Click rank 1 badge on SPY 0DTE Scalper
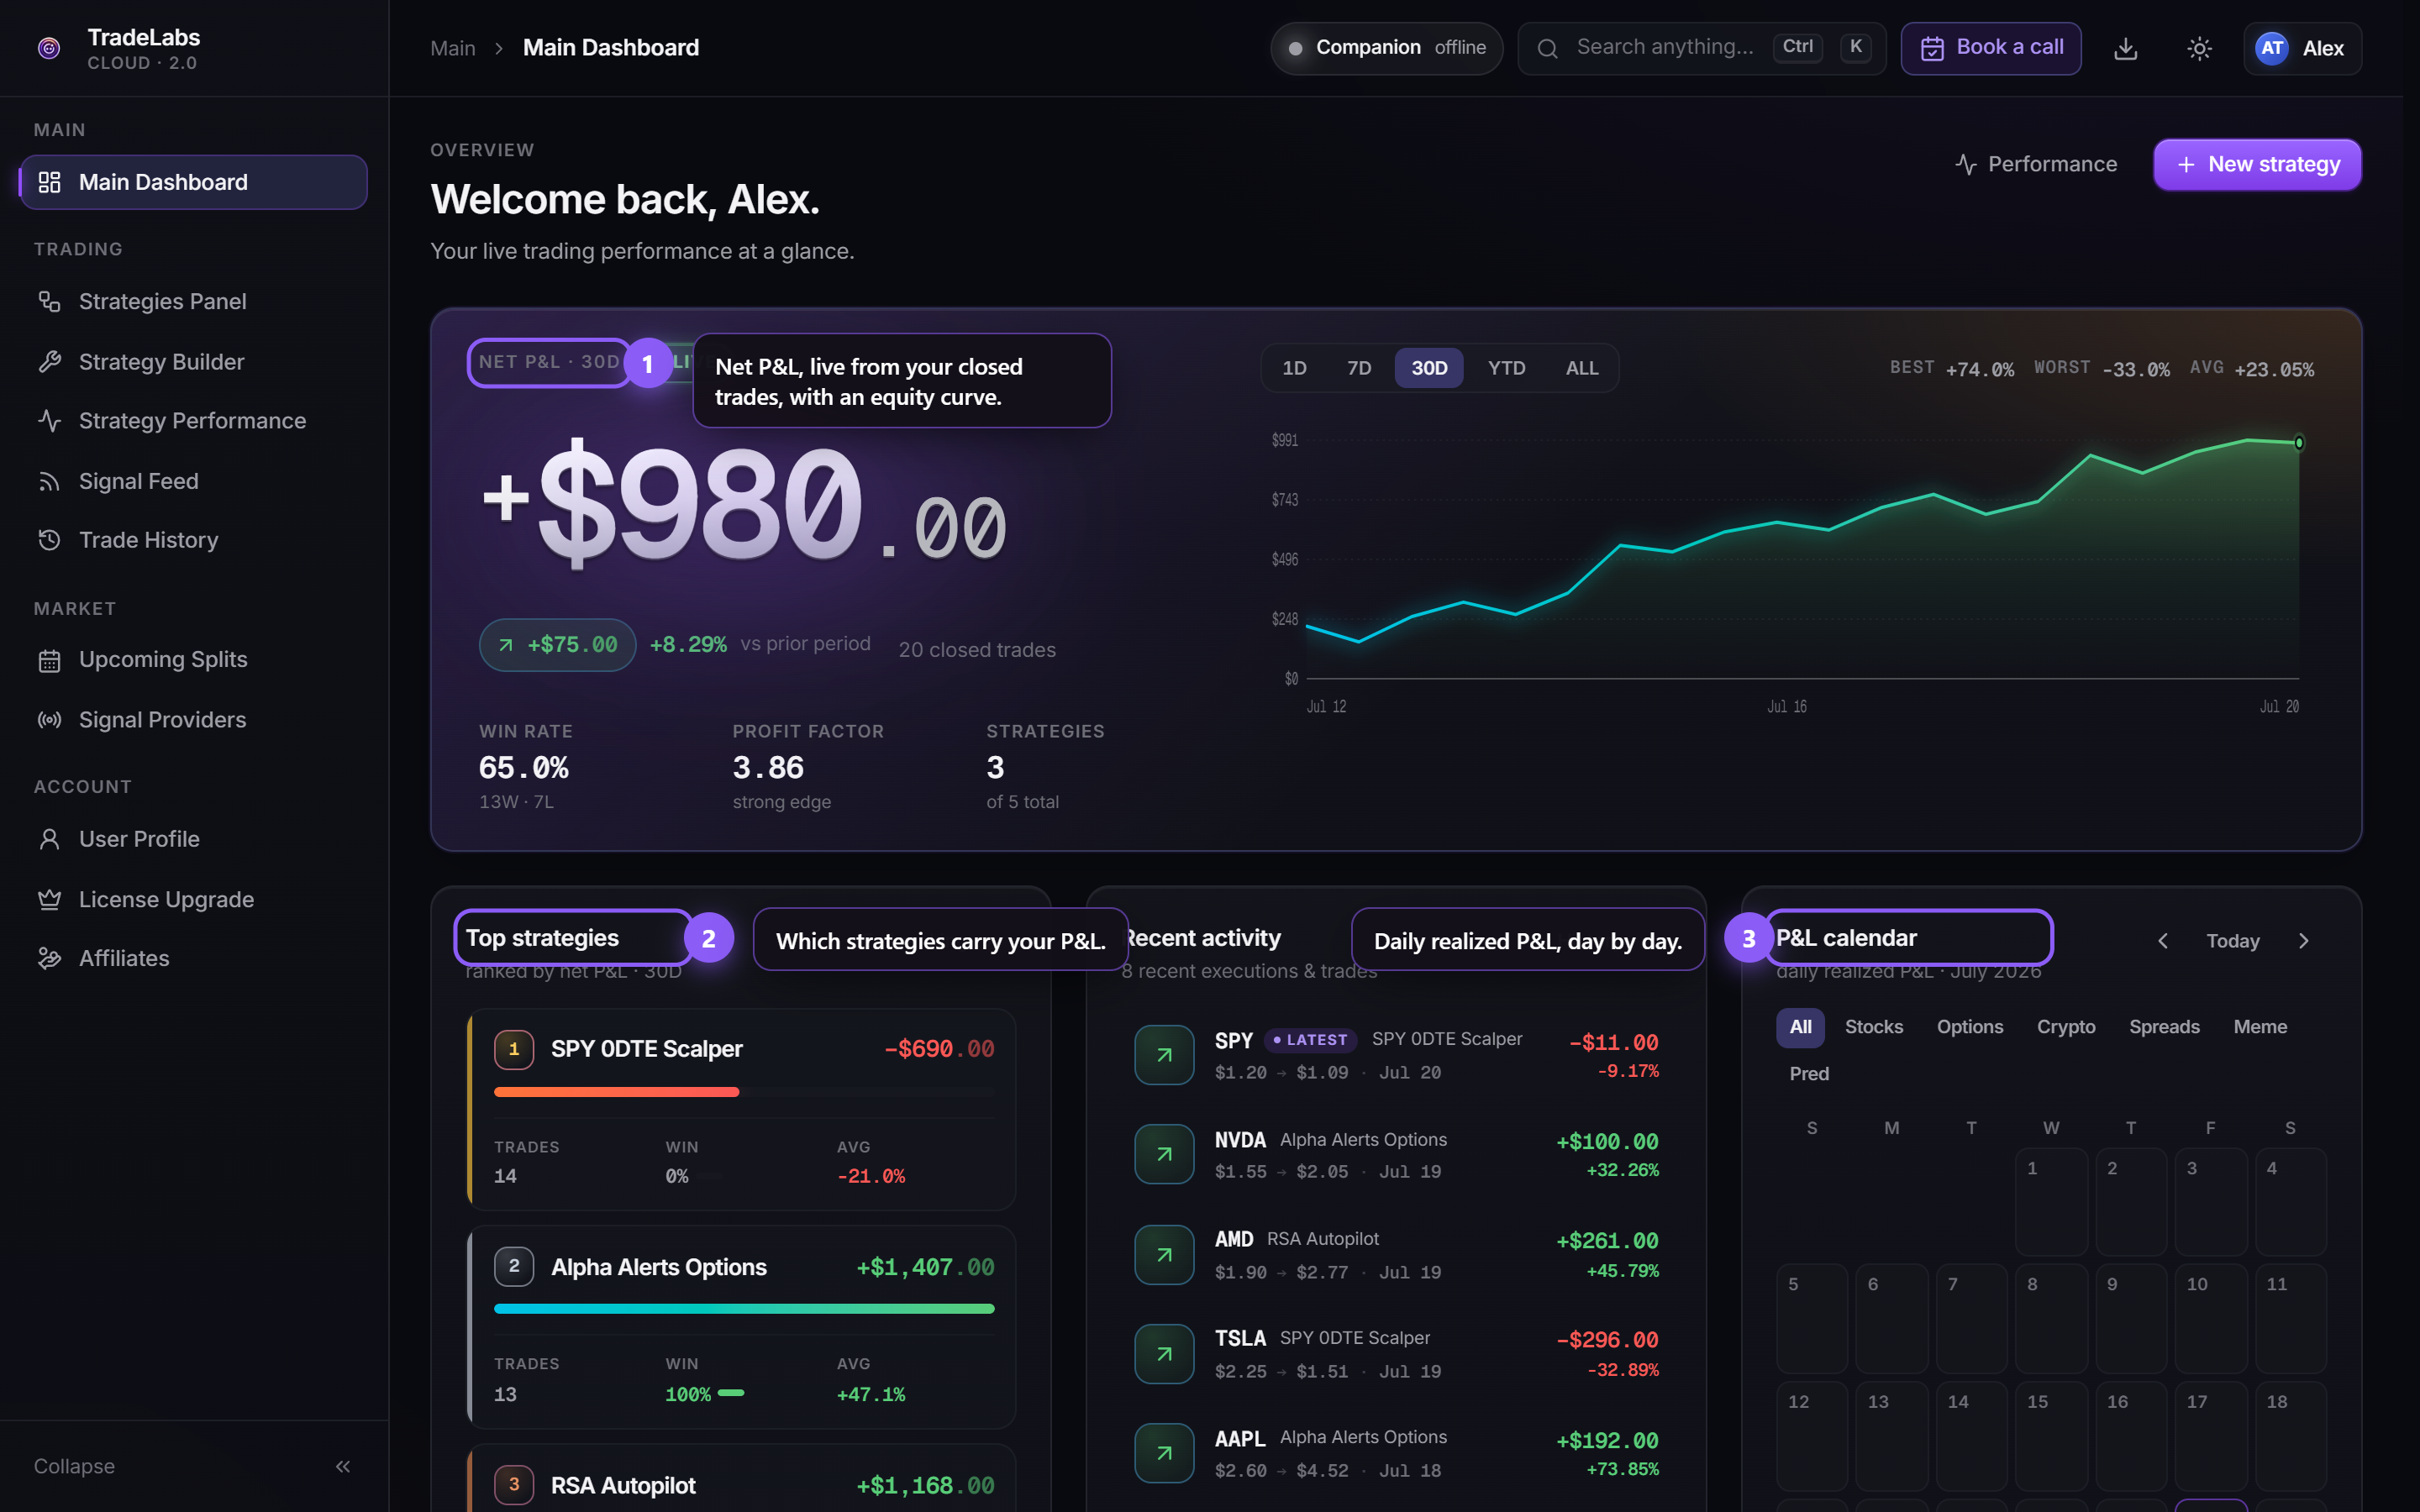Screen dimensions: 2420x1512 point(514,1049)
